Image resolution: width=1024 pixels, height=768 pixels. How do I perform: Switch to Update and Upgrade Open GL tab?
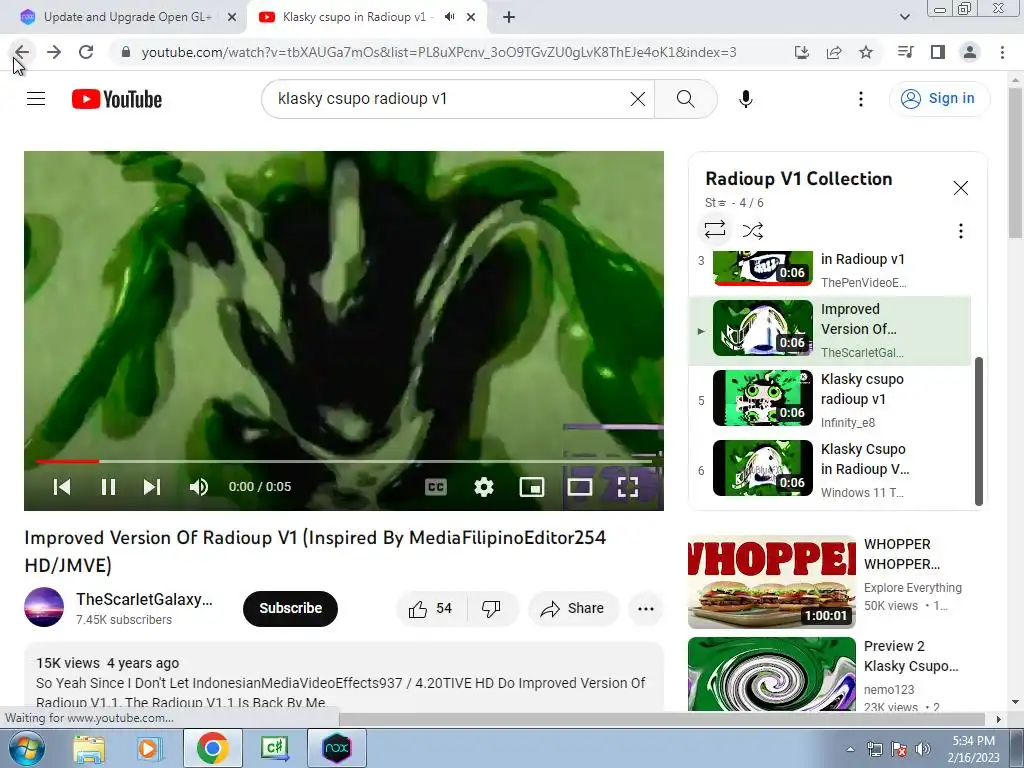pyautogui.click(x=127, y=17)
